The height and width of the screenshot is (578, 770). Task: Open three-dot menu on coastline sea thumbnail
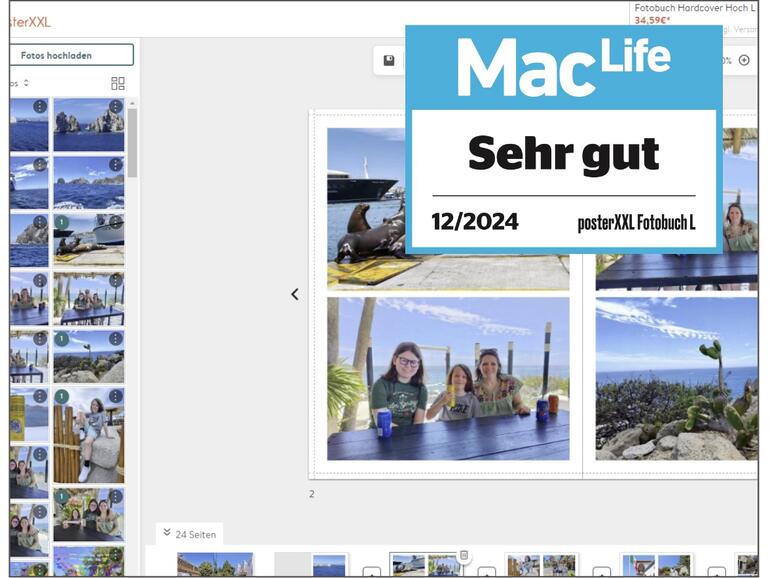[116, 165]
